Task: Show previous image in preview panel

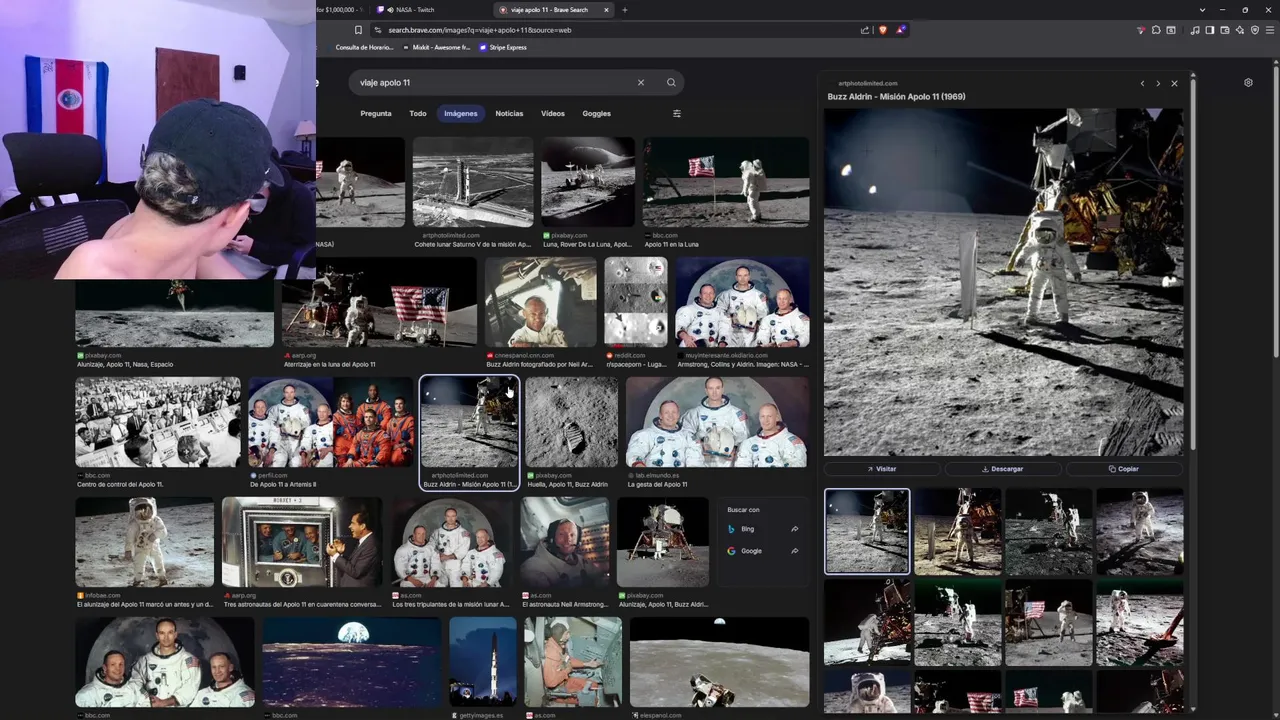Action: point(1142,83)
